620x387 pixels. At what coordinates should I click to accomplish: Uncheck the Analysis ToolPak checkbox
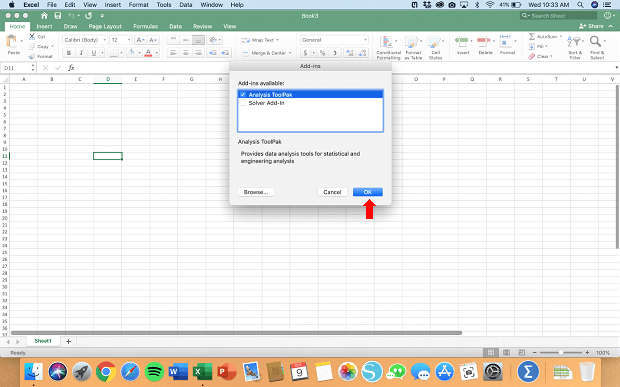(x=243, y=94)
